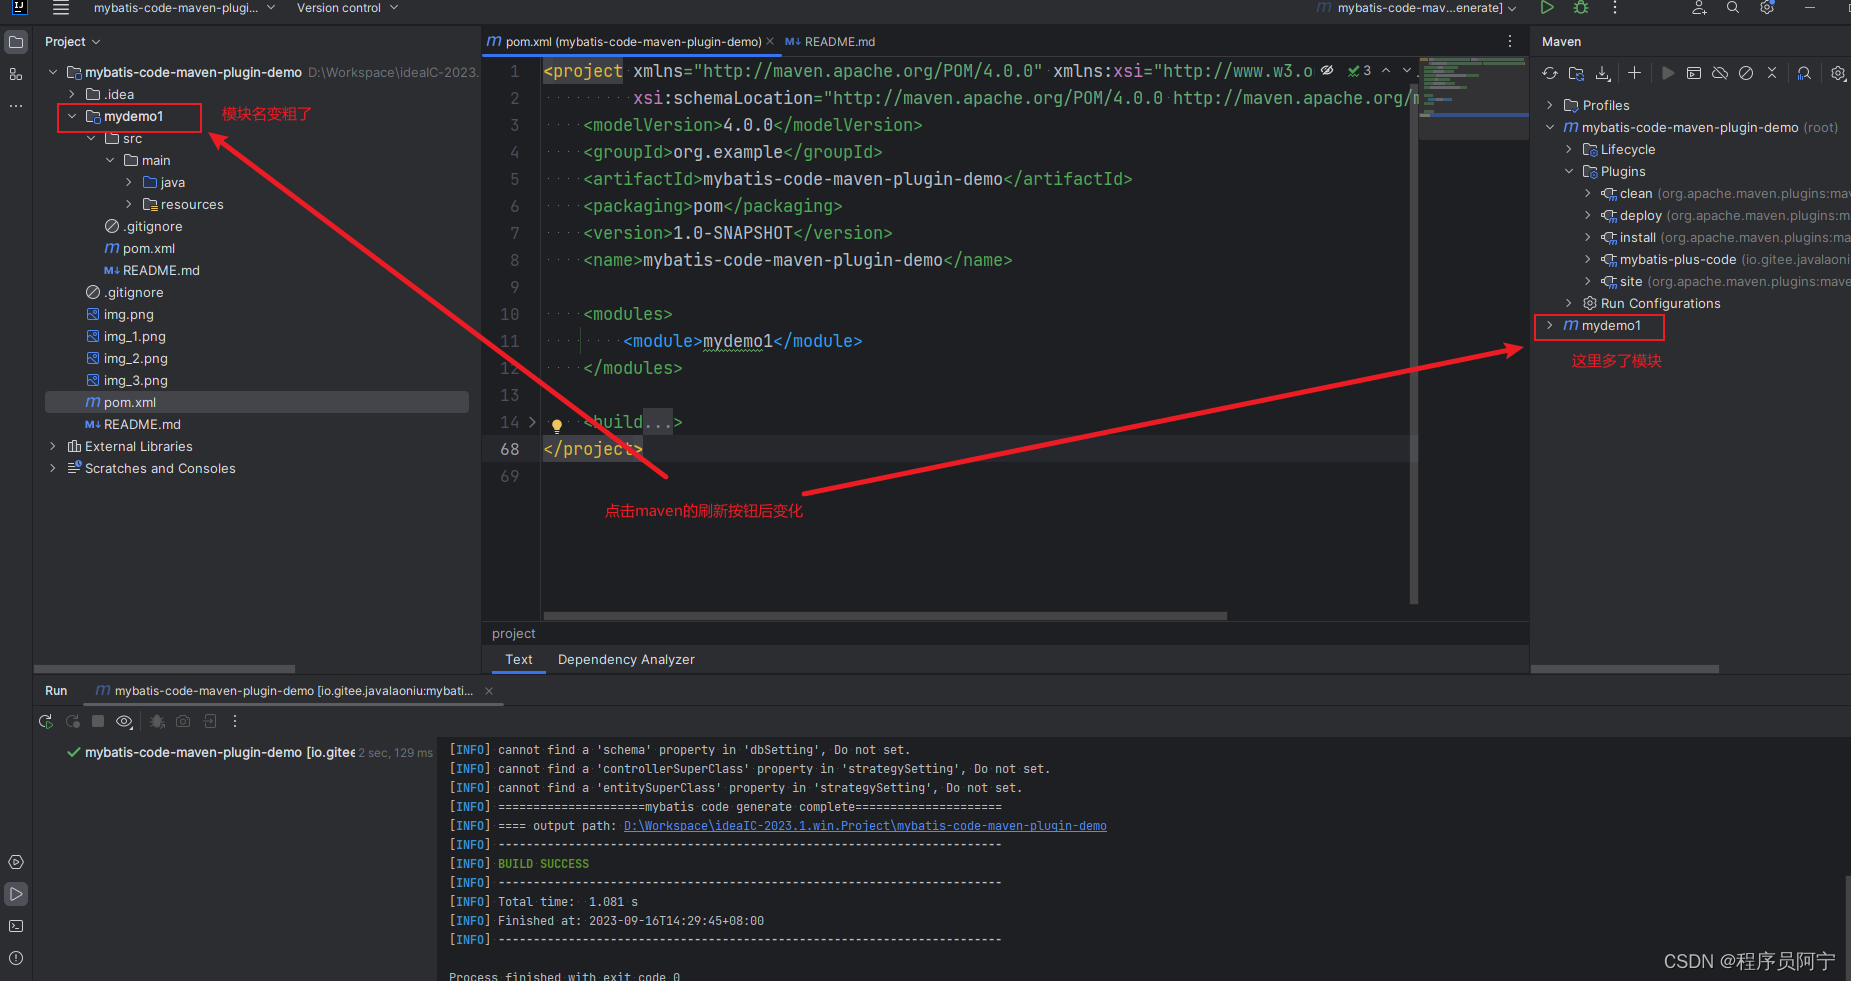
Task: Open Project tool window folder icon
Action: click(16, 42)
